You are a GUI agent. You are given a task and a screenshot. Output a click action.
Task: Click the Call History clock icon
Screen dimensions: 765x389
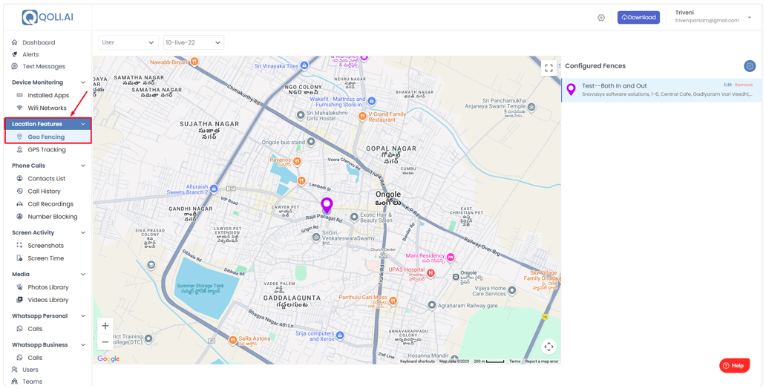click(20, 191)
